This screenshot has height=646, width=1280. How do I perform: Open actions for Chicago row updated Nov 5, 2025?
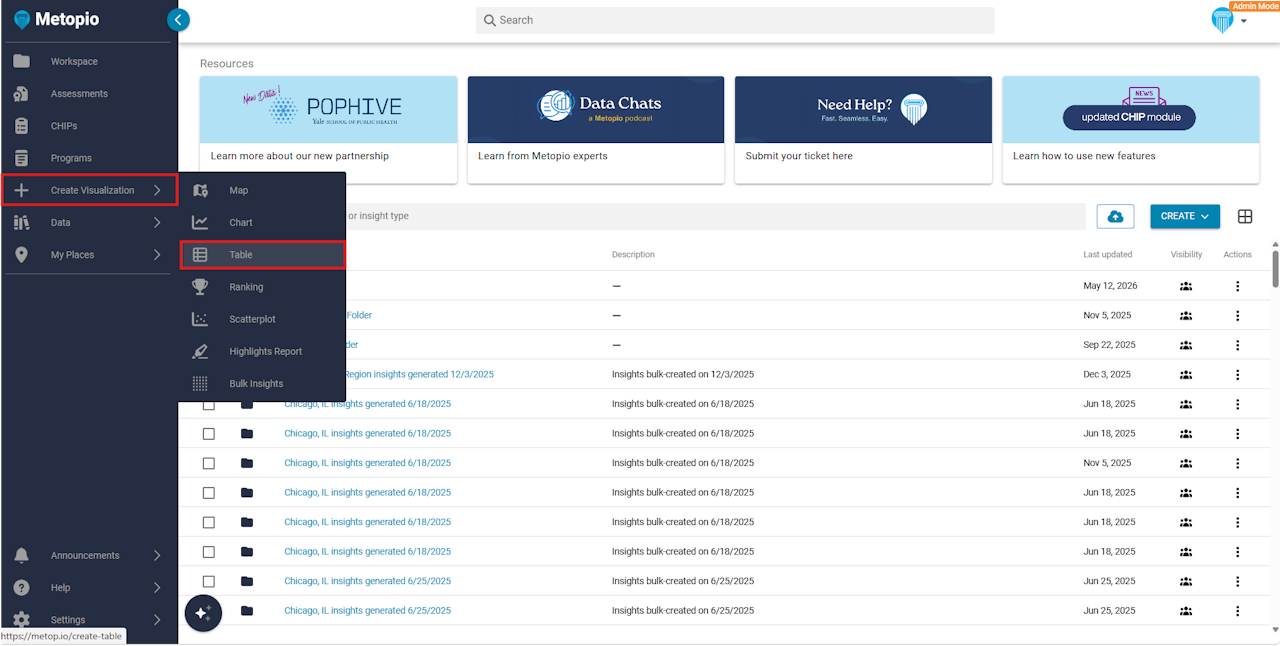coord(1237,463)
